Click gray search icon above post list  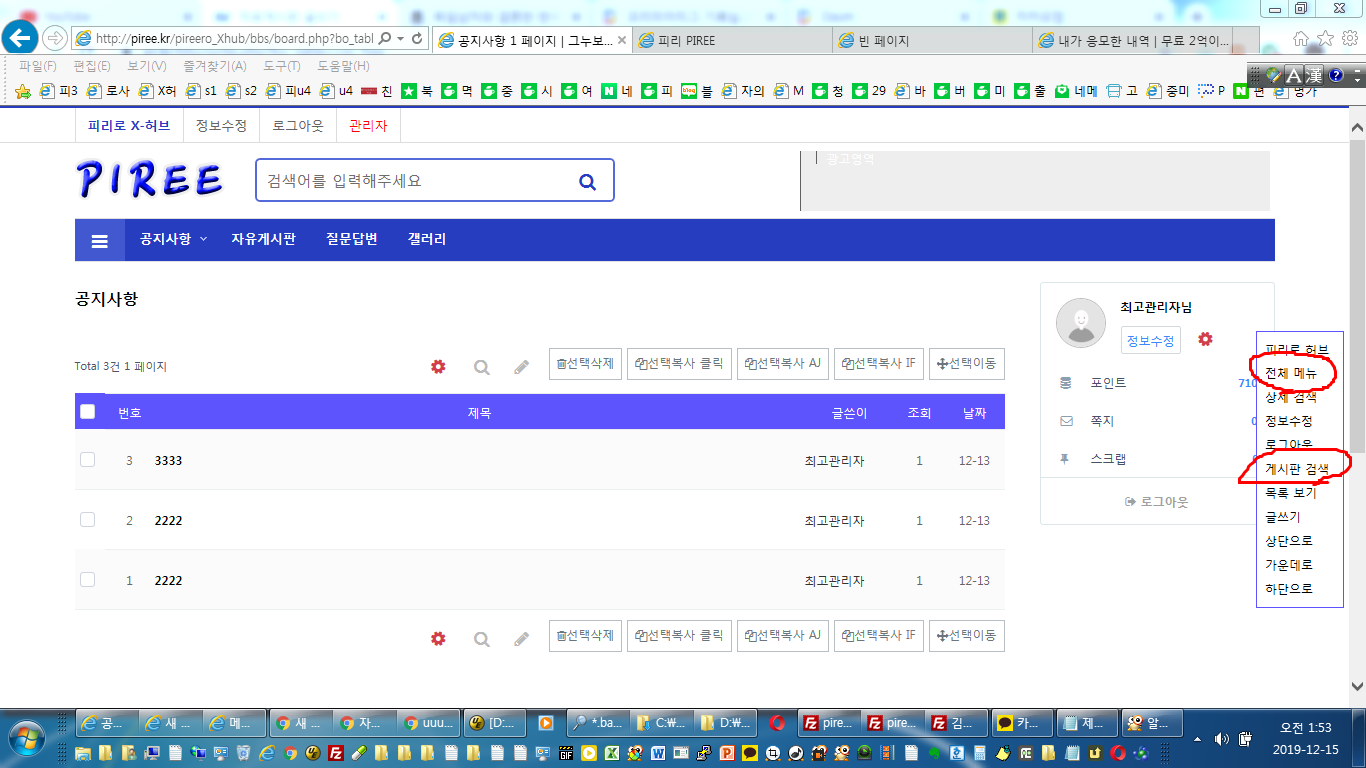coord(481,367)
